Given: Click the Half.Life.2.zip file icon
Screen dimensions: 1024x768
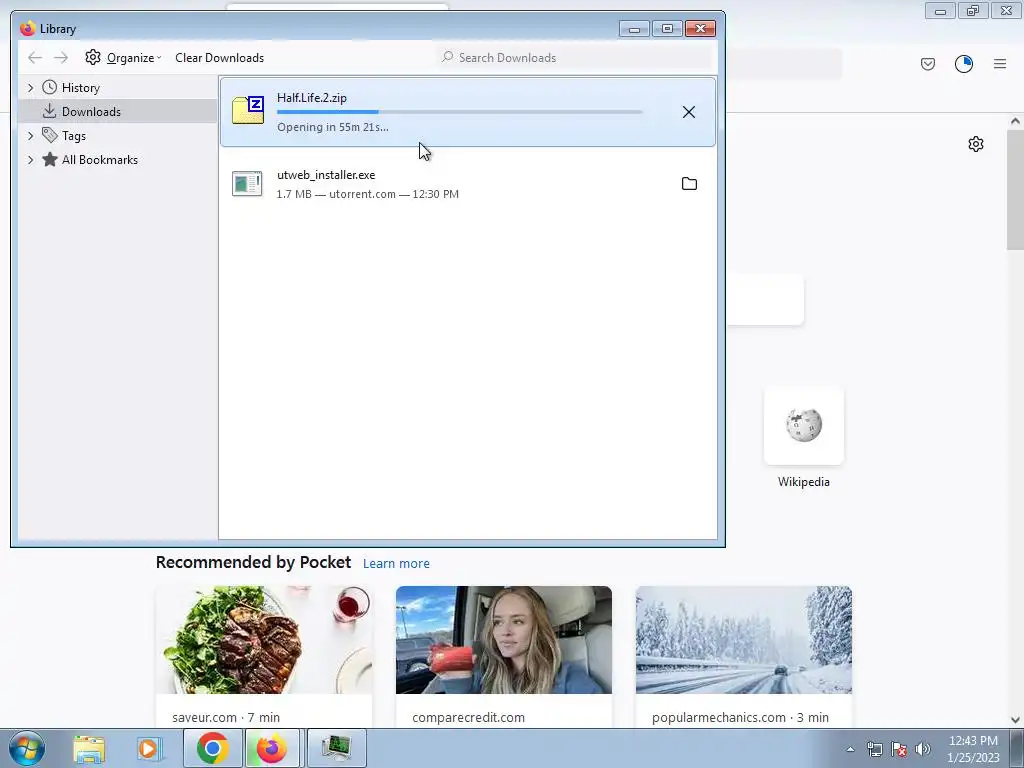Looking at the screenshot, I should pos(248,110).
